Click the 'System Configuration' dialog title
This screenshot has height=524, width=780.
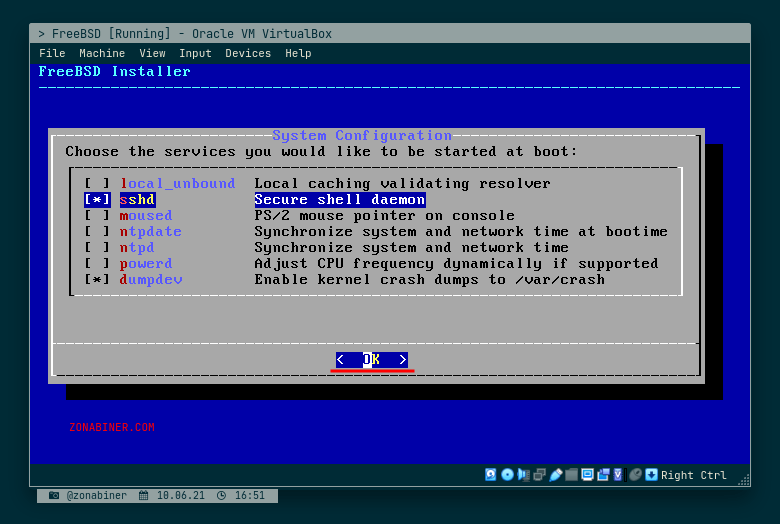pos(362,135)
